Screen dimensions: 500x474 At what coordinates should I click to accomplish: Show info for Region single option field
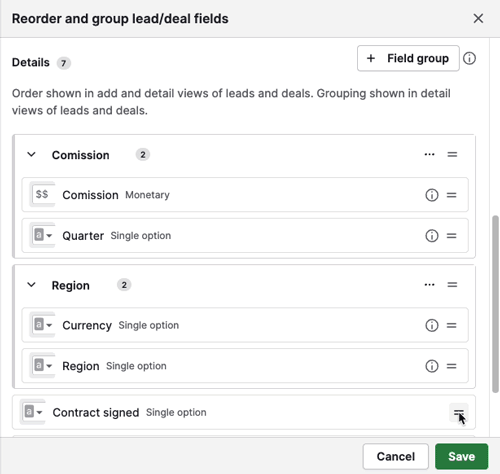pos(432,366)
